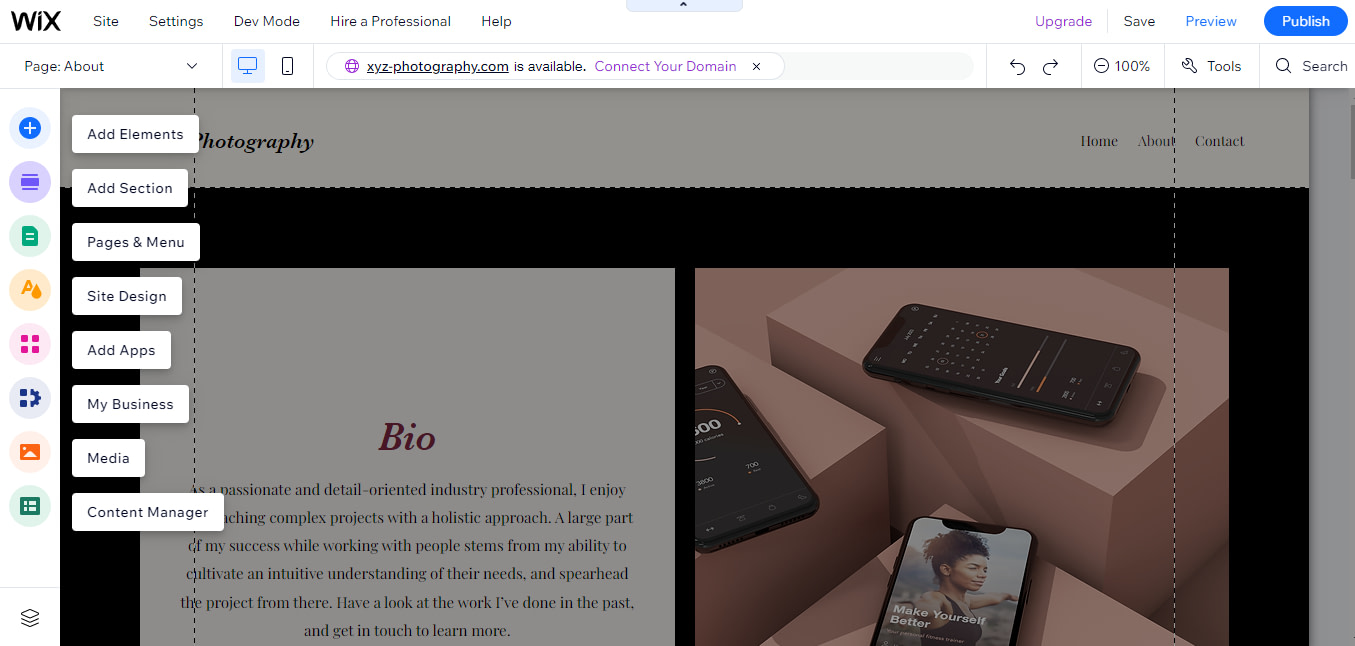
Task: Open the Layers panel at sidebar bottom
Action: click(30, 618)
